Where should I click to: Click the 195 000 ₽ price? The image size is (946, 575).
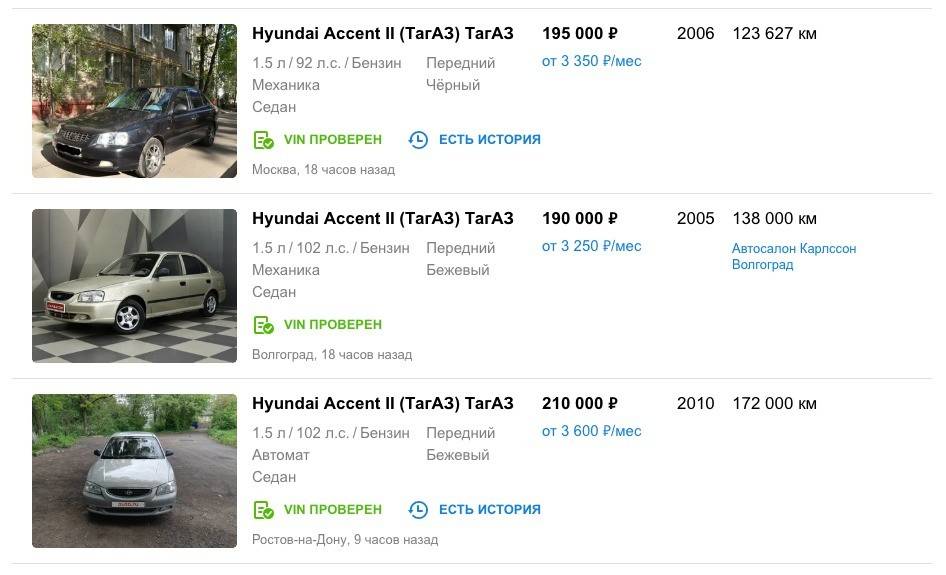[579, 34]
